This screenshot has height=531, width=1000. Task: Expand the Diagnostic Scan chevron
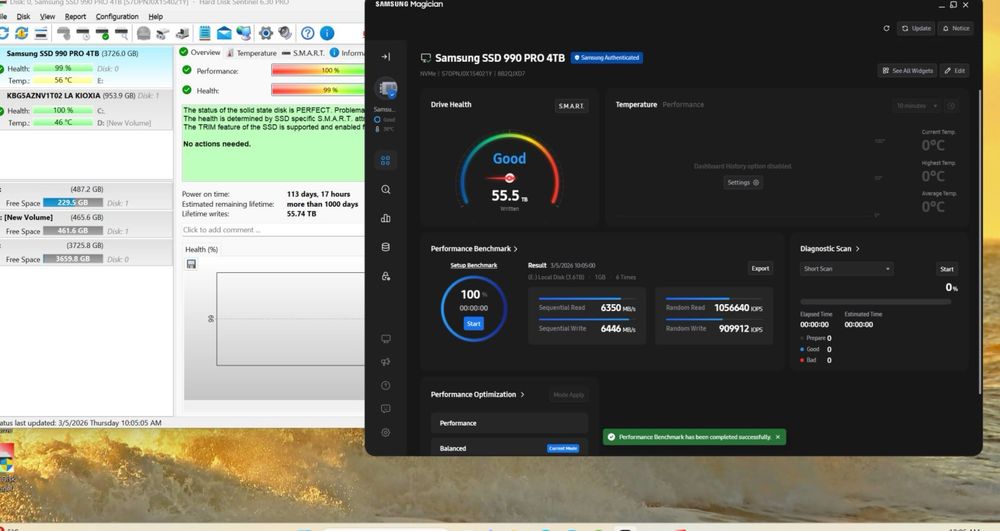(858, 249)
